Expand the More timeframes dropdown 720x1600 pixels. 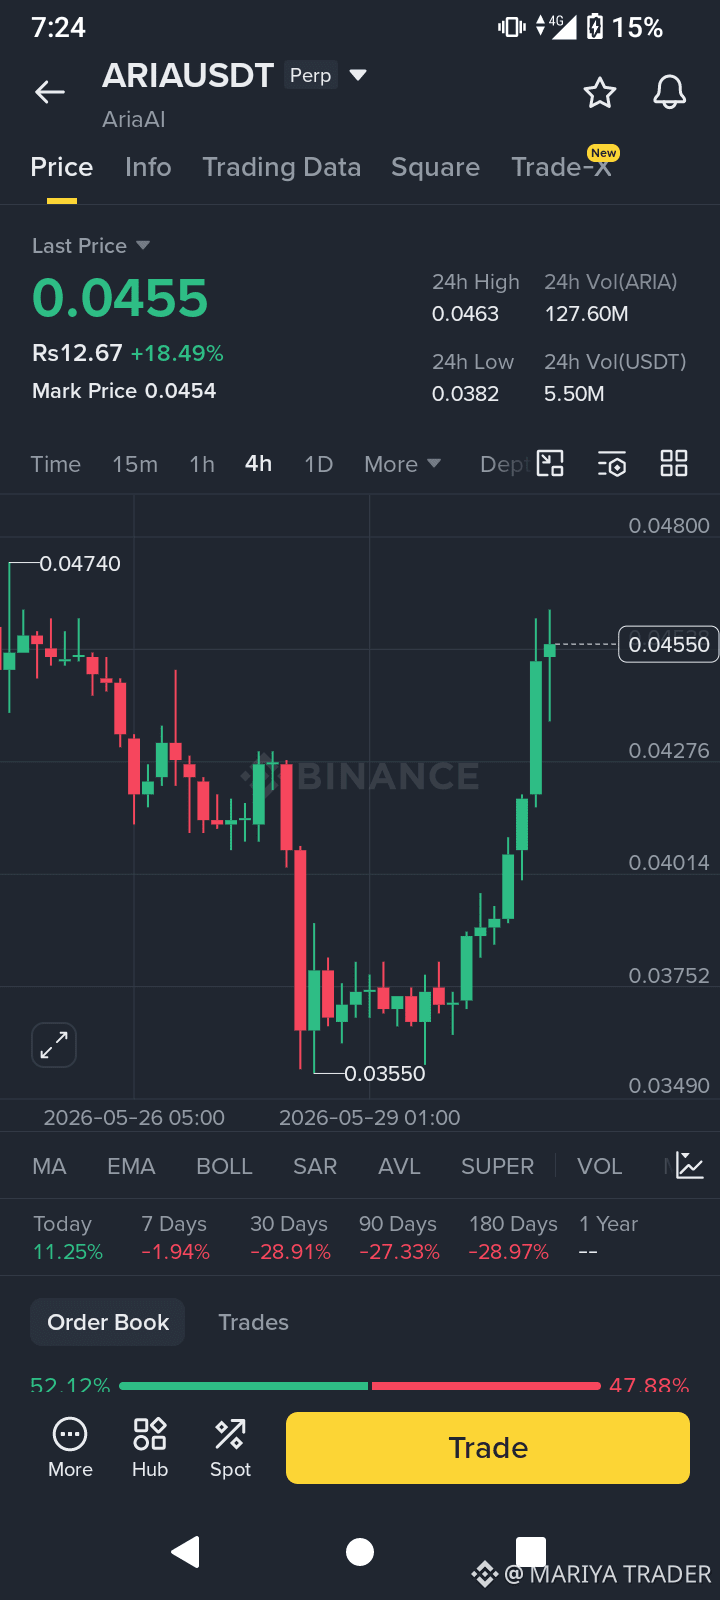point(402,464)
